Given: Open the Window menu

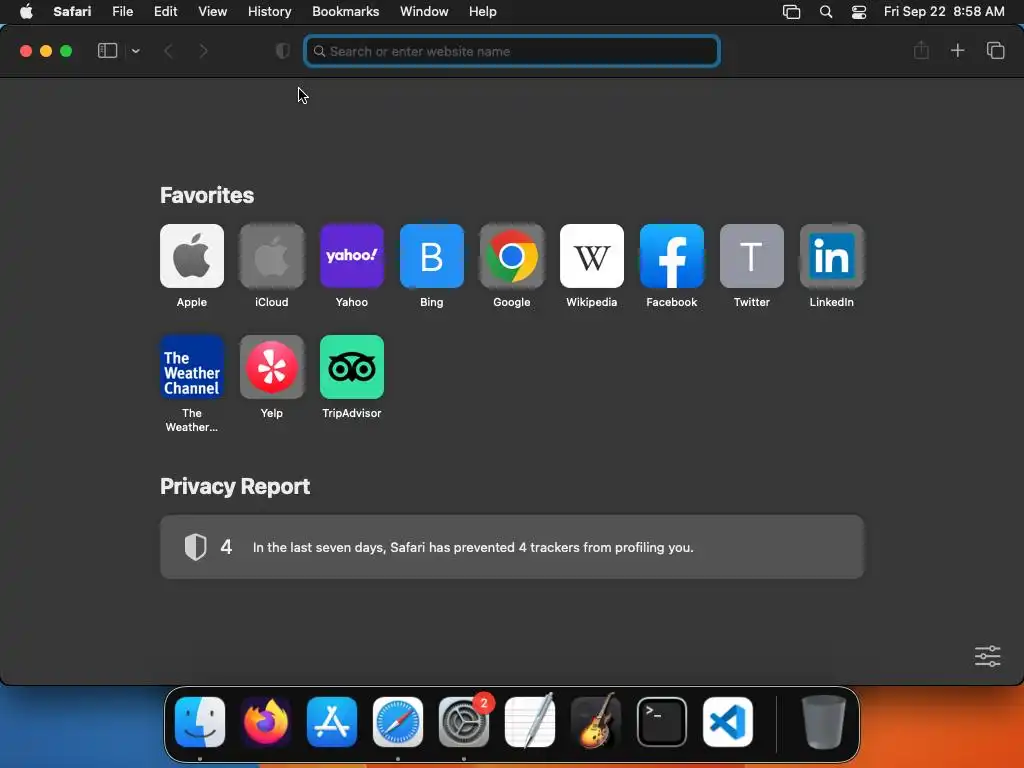Looking at the screenshot, I should coord(424,11).
